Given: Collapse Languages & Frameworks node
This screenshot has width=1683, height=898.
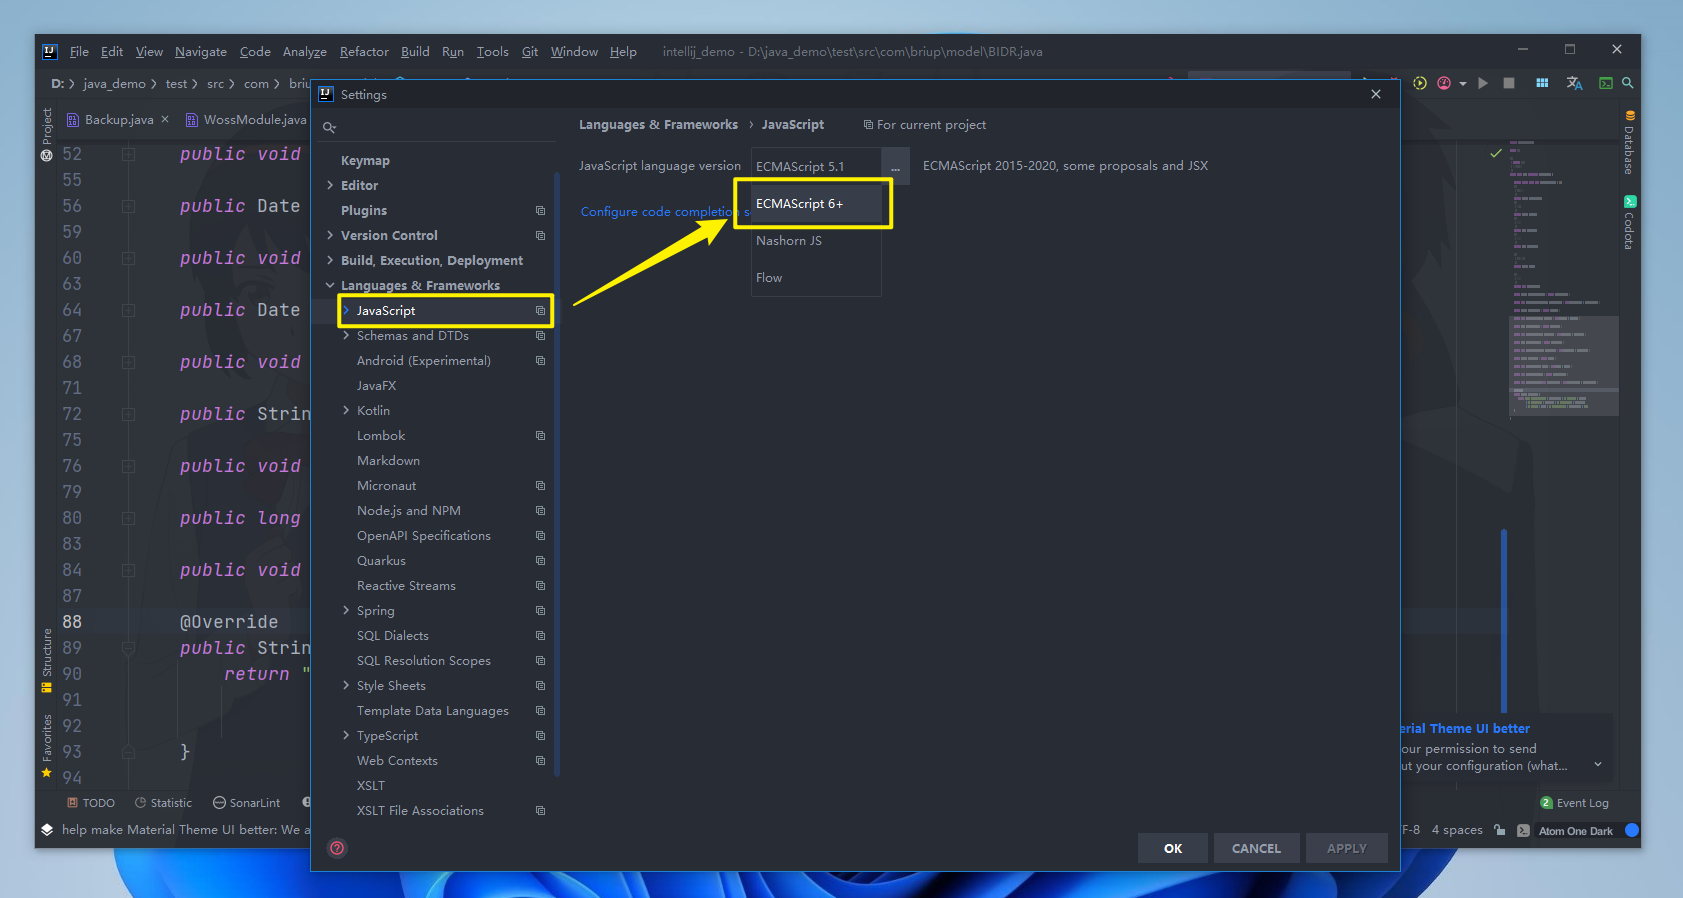Looking at the screenshot, I should pyautogui.click(x=330, y=285).
